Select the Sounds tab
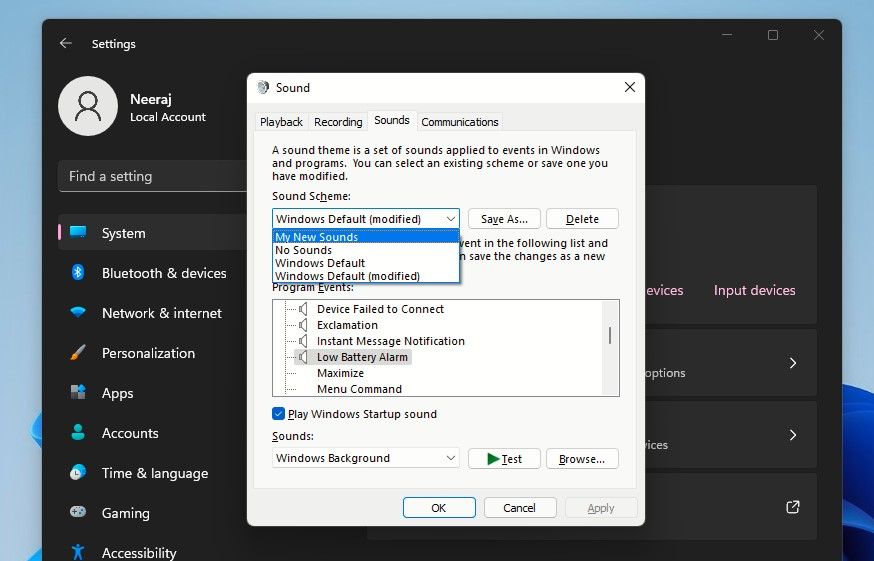 coord(392,120)
